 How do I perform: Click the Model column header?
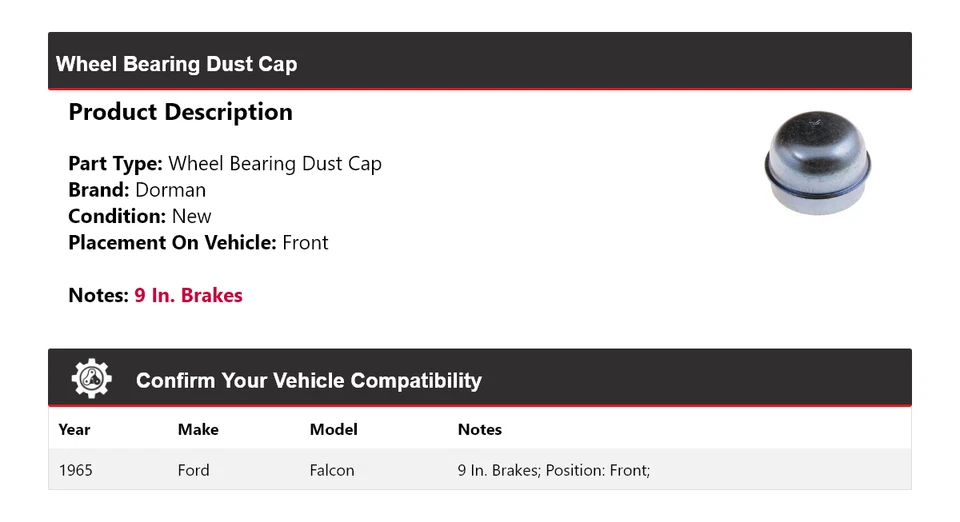333,430
